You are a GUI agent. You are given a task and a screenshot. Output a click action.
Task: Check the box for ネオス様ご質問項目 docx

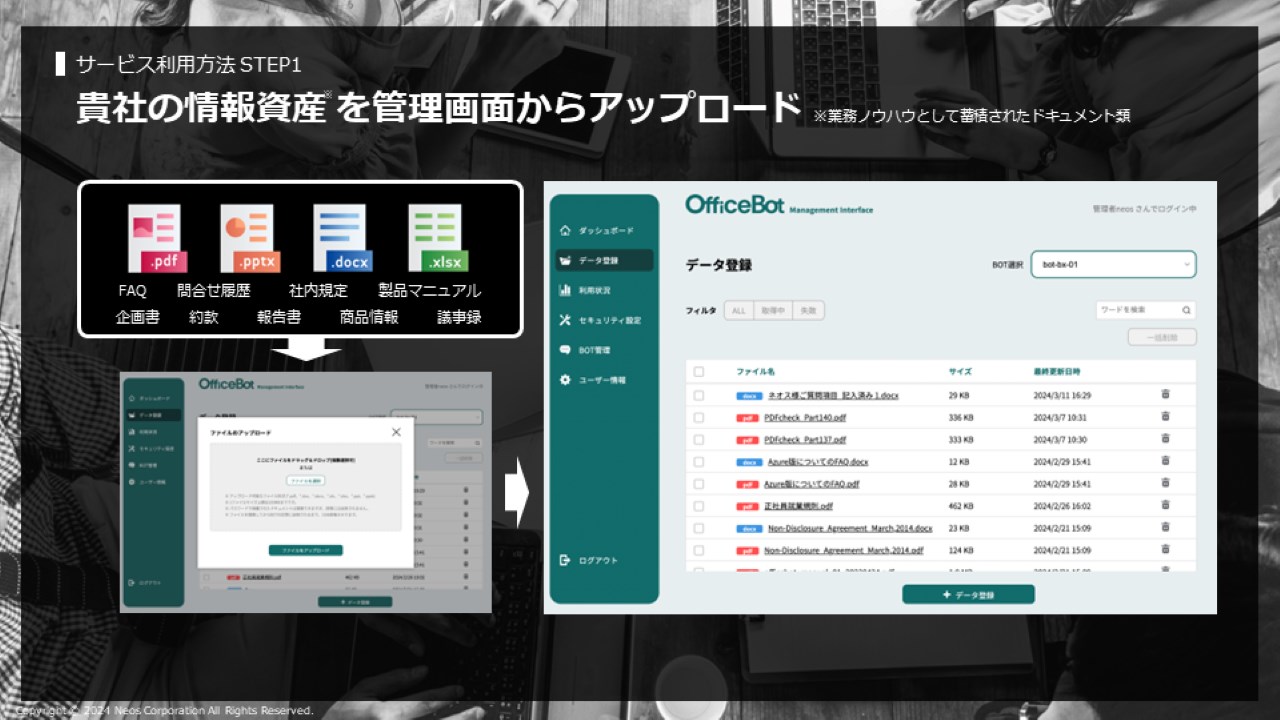point(699,395)
